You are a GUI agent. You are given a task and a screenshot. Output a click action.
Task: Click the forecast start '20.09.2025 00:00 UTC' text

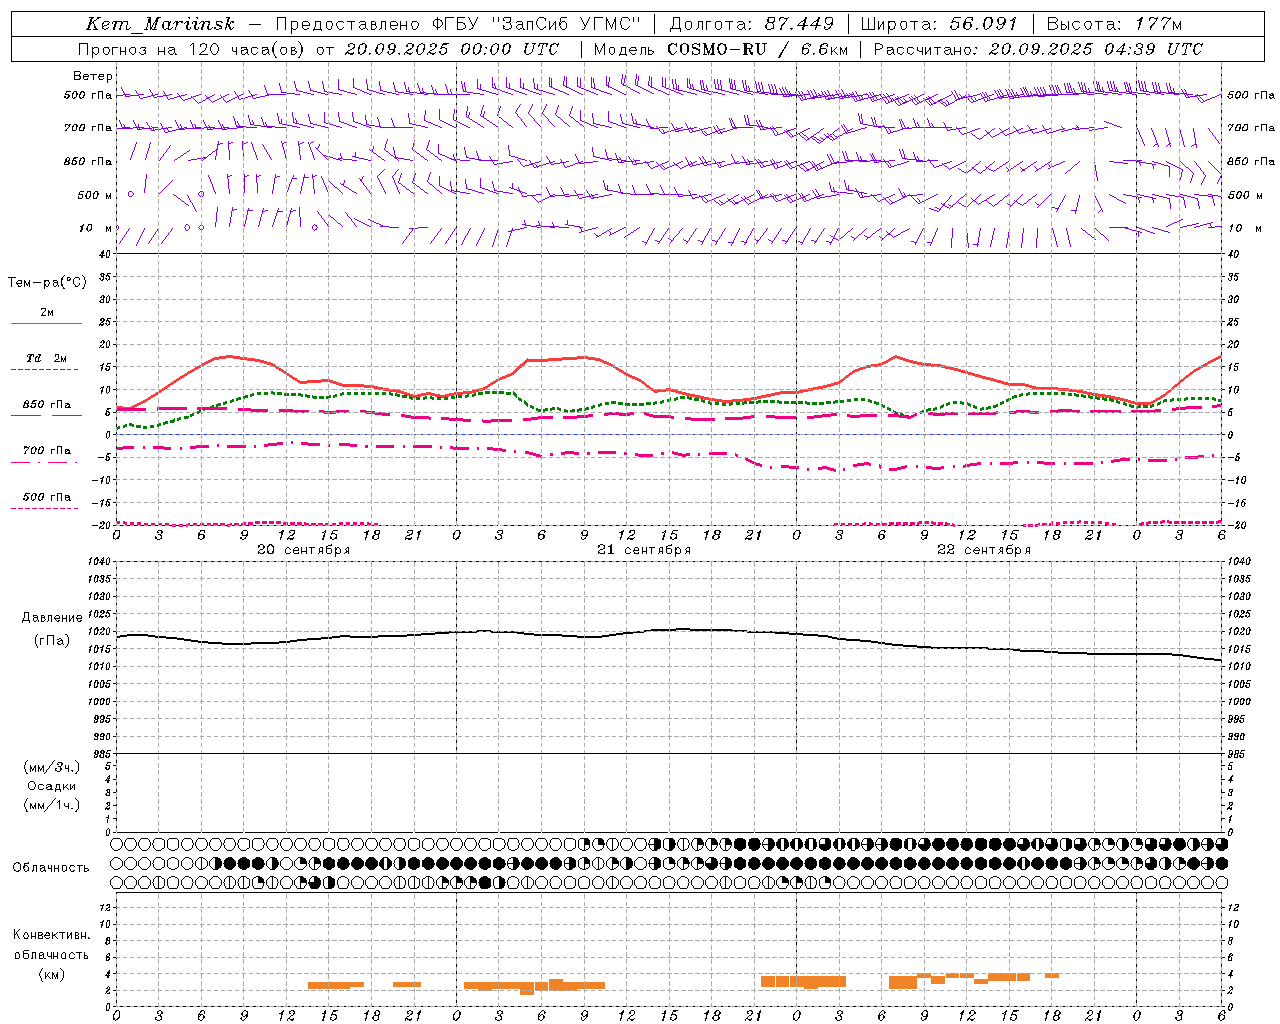point(451,49)
